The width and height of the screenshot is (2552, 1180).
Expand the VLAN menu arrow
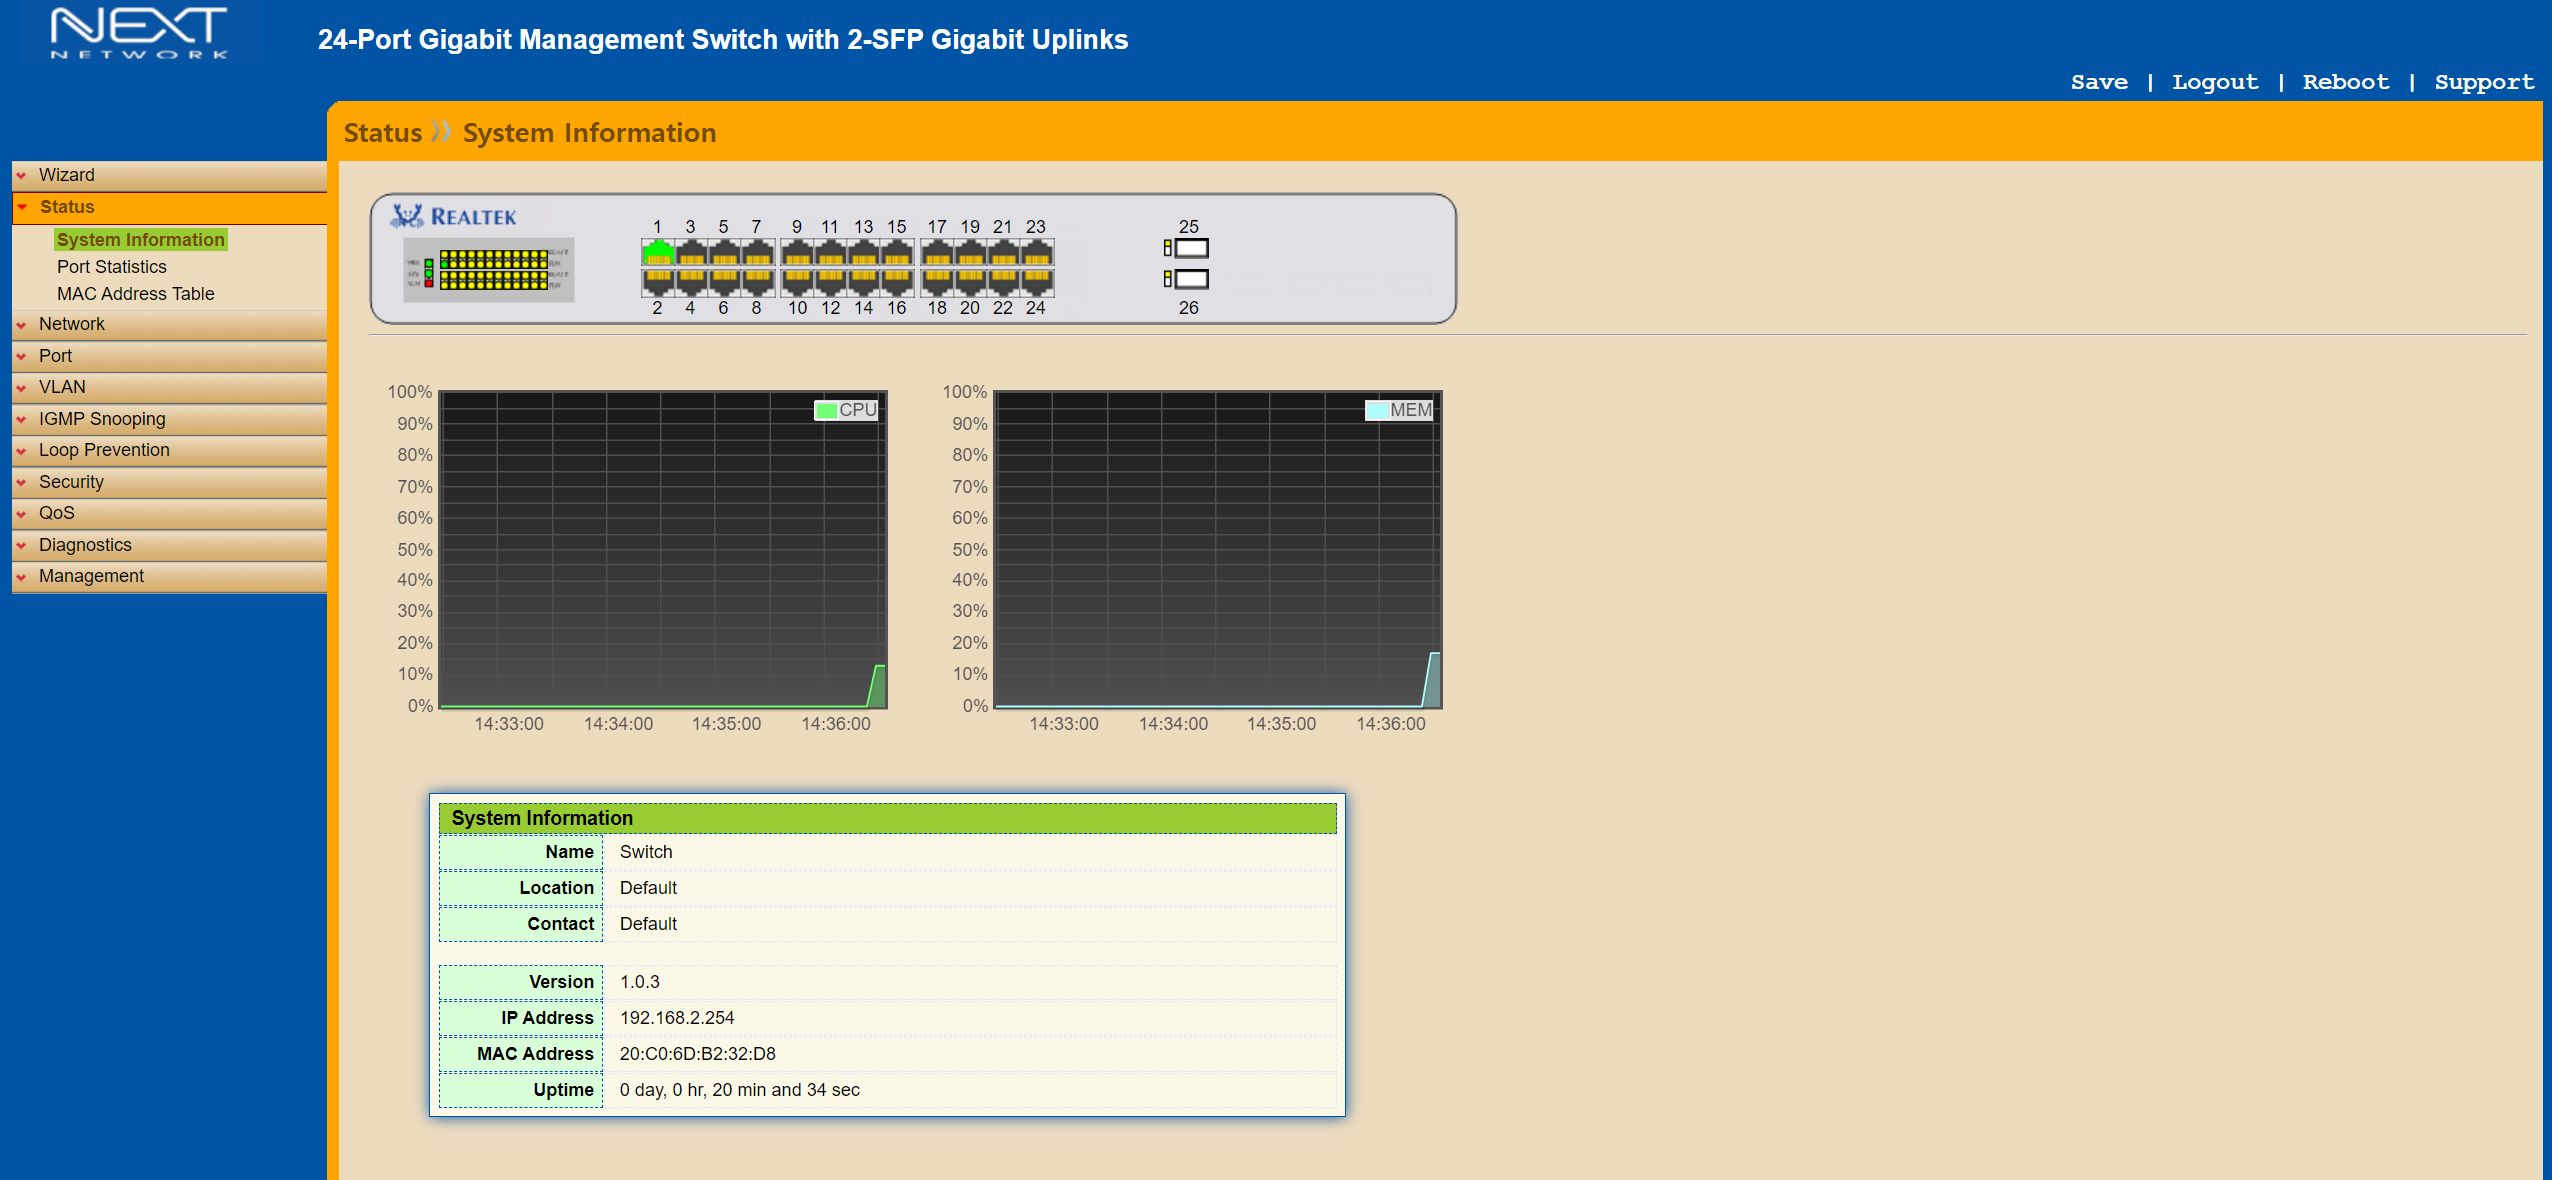click(21, 388)
